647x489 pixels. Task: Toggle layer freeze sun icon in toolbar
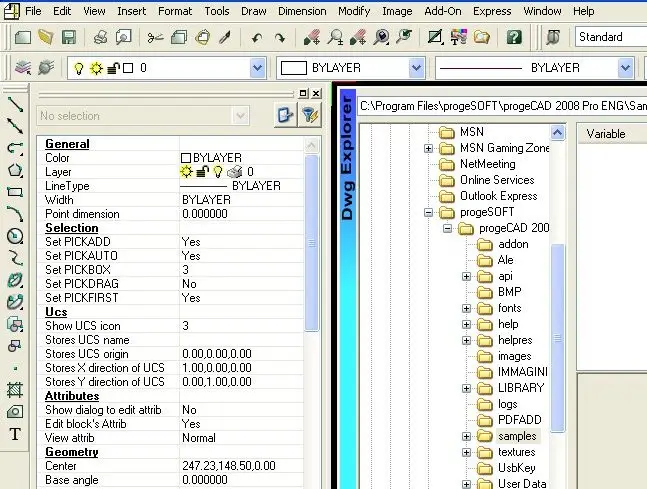click(96, 68)
